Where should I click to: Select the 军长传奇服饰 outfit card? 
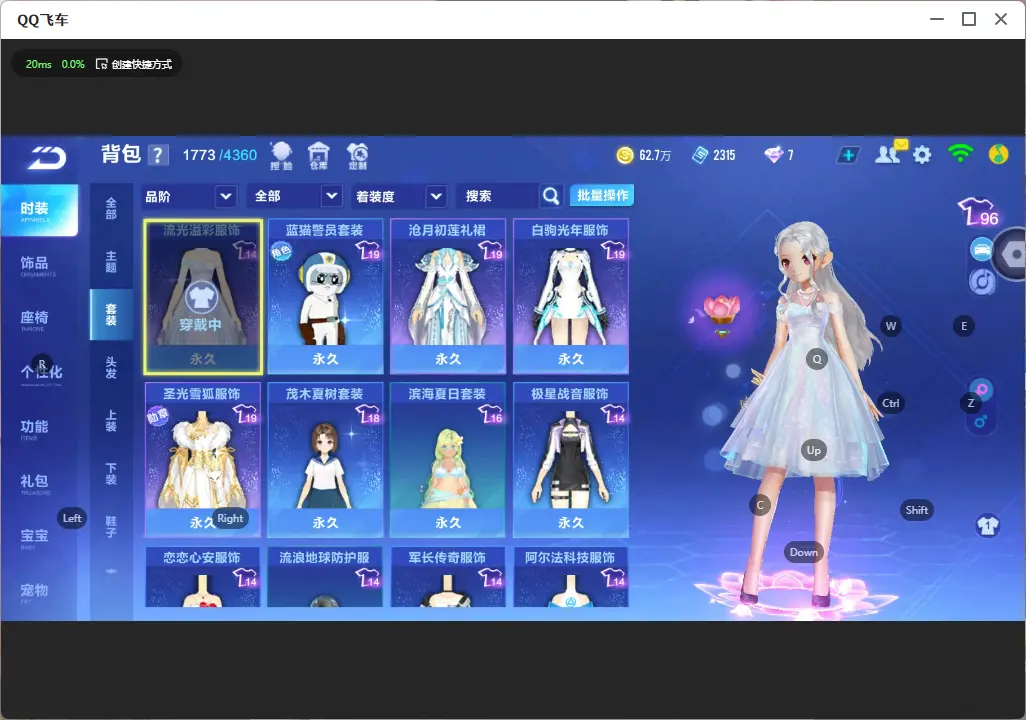448,577
